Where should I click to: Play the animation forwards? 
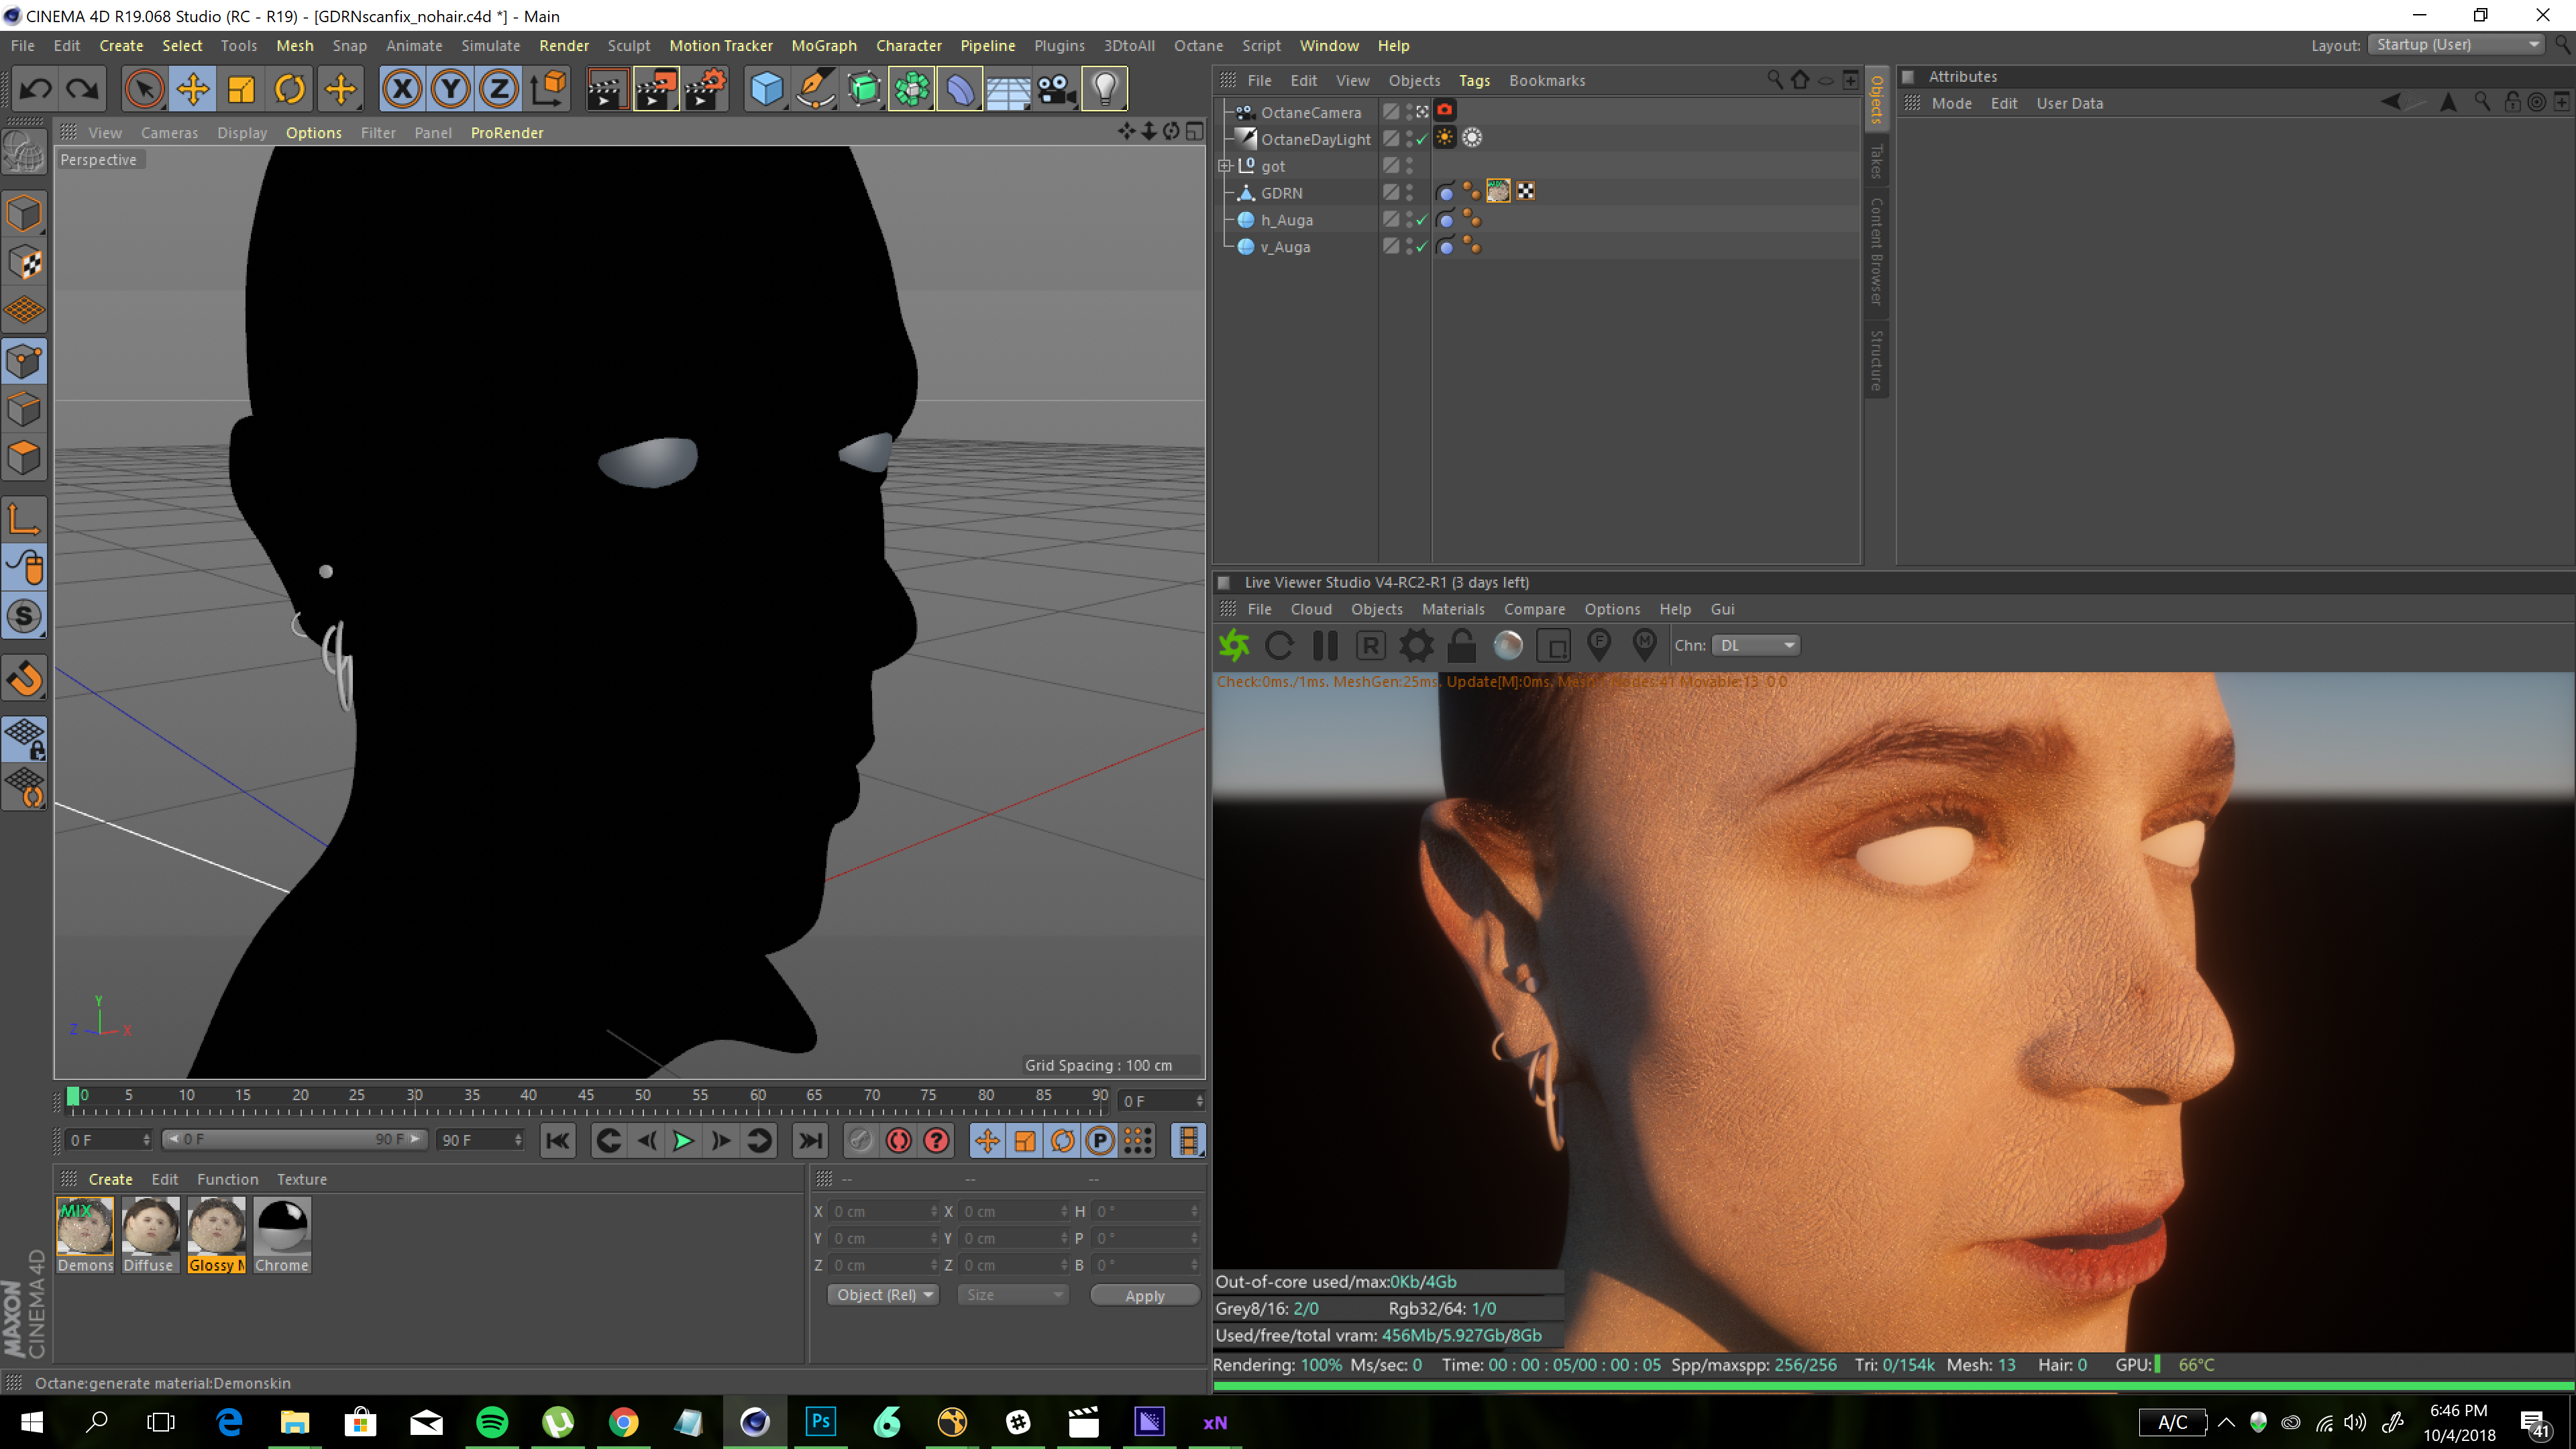[x=683, y=1140]
